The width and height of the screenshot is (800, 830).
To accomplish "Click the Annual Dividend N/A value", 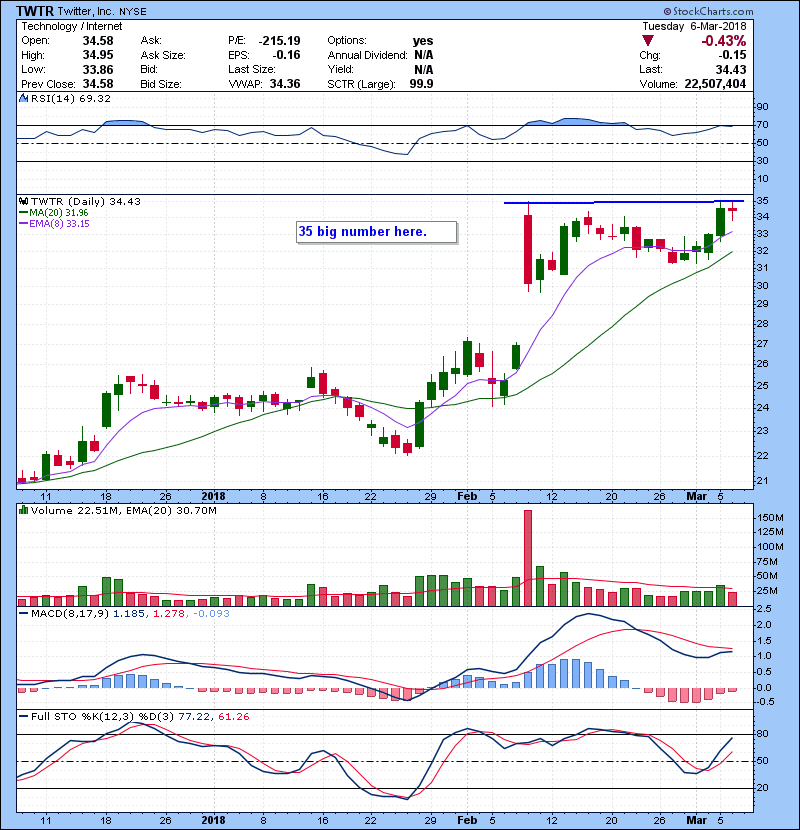I will click(x=424, y=55).
